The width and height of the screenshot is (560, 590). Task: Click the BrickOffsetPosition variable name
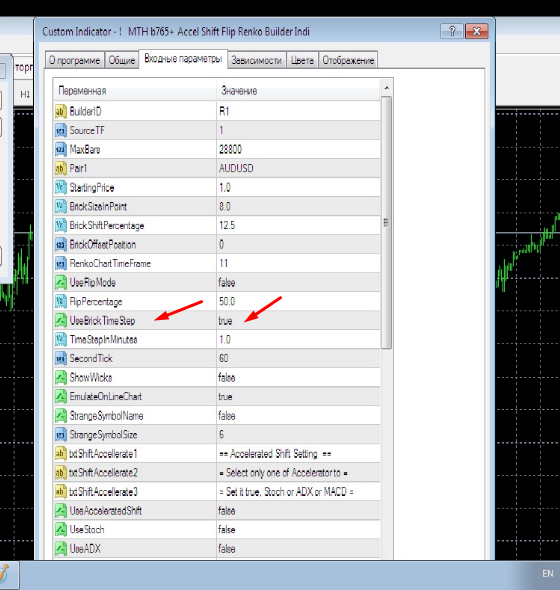coord(103,245)
